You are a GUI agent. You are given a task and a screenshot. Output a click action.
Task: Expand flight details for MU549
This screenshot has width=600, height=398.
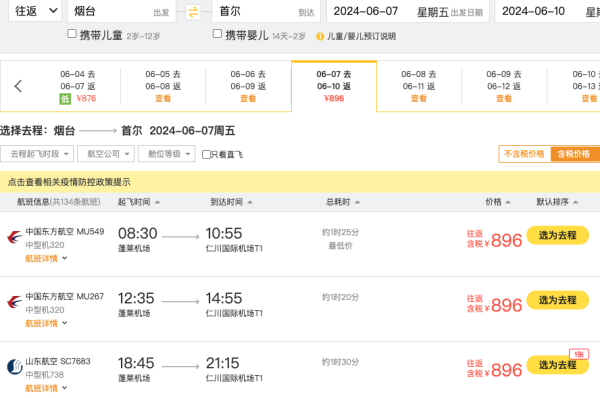pyautogui.click(x=46, y=259)
